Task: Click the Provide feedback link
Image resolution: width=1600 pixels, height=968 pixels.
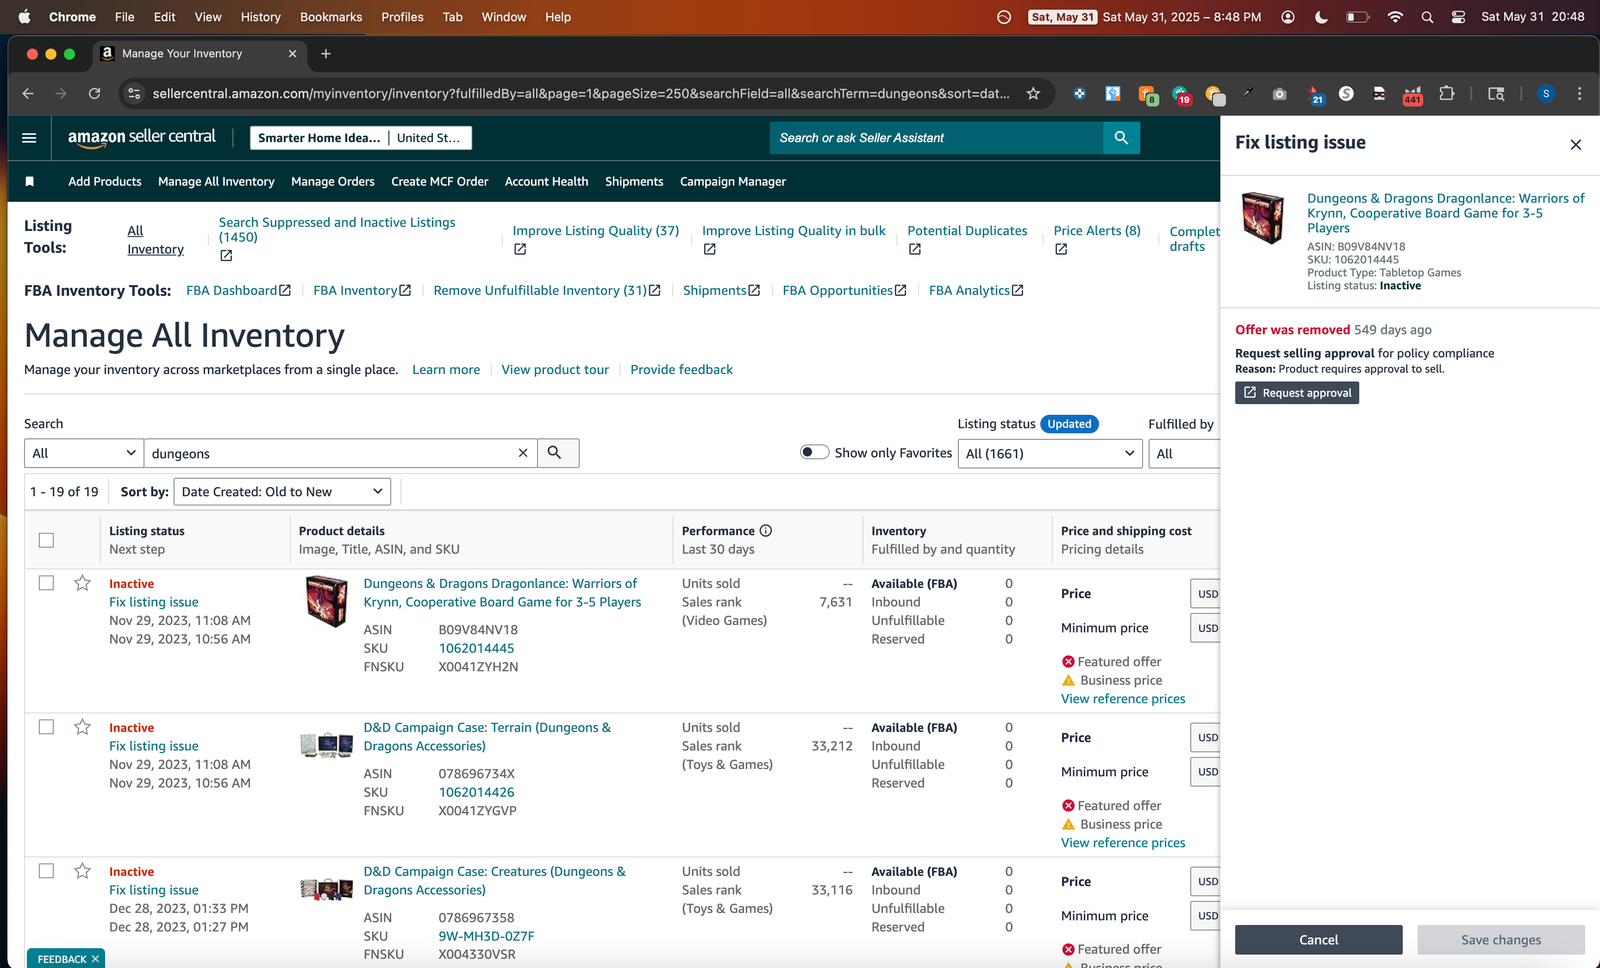Action: point(682,370)
